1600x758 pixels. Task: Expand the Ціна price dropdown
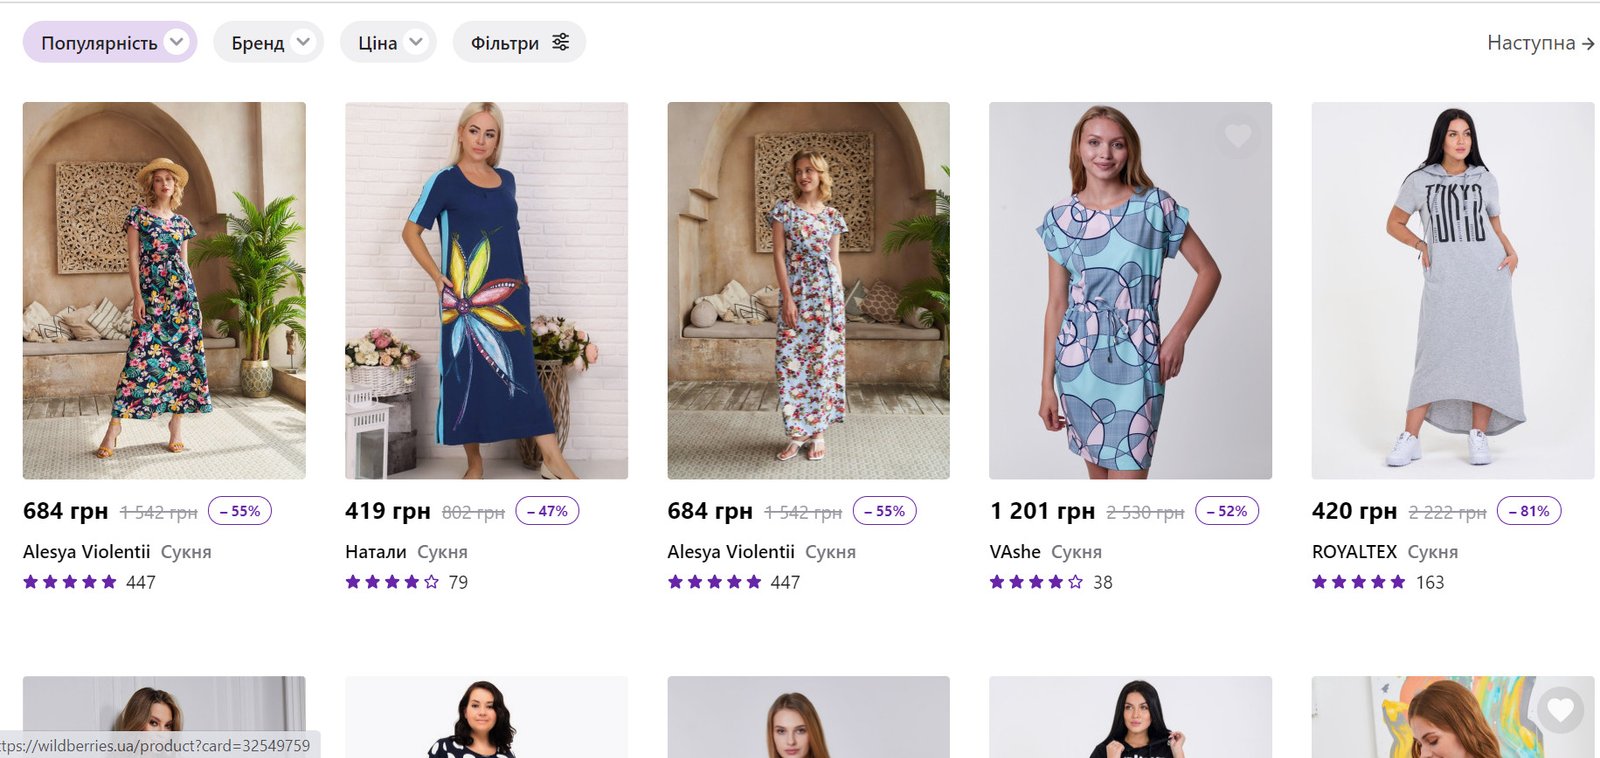click(x=388, y=43)
